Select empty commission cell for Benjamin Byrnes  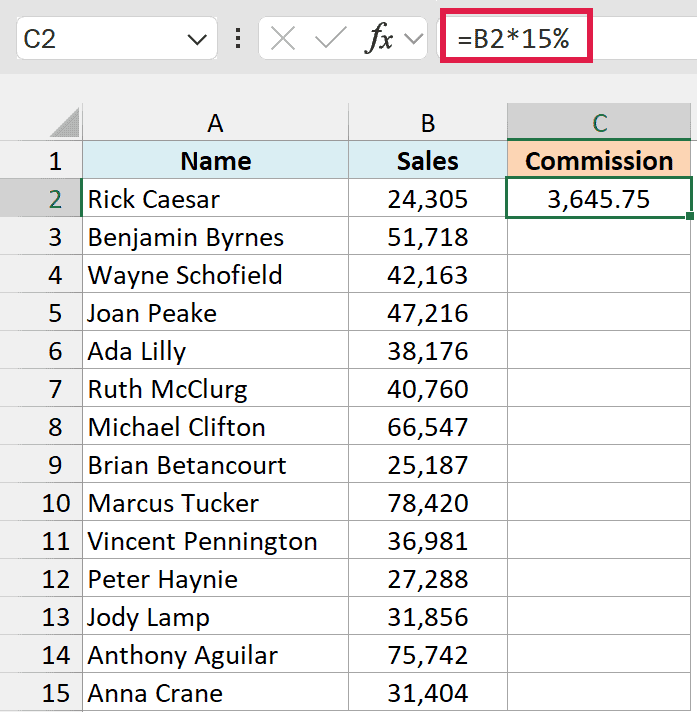click(599, 237)
